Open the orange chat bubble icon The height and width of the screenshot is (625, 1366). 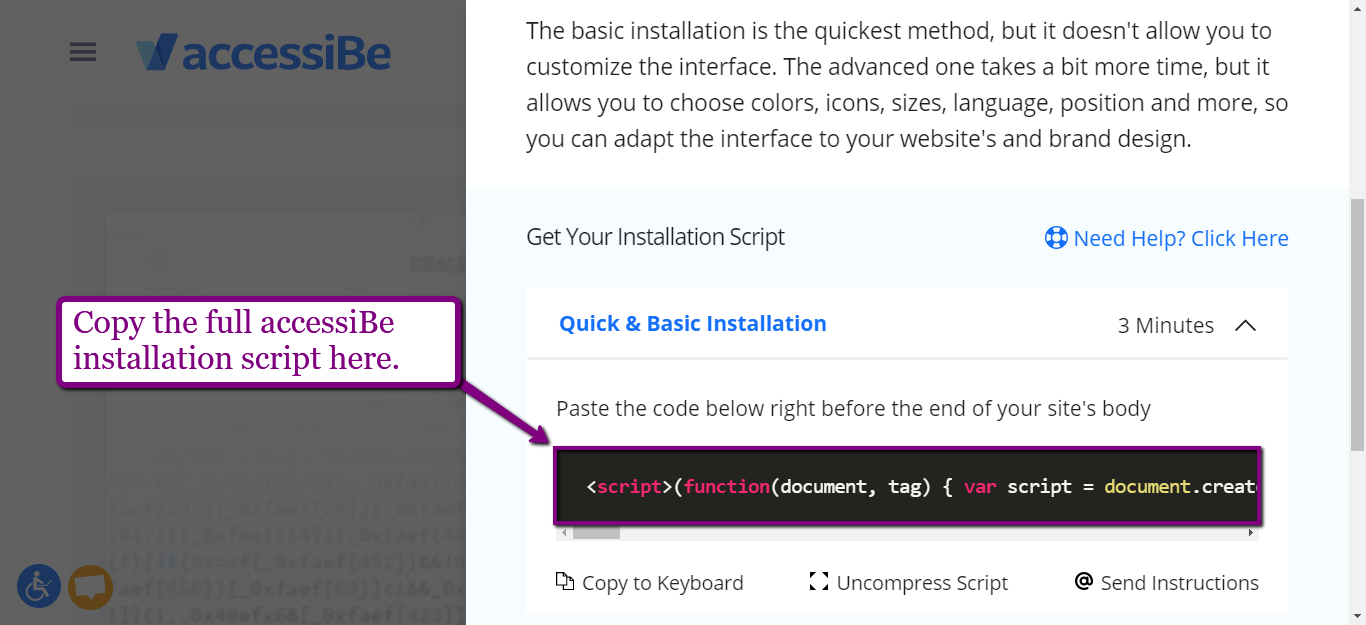[x=90, y=587]
